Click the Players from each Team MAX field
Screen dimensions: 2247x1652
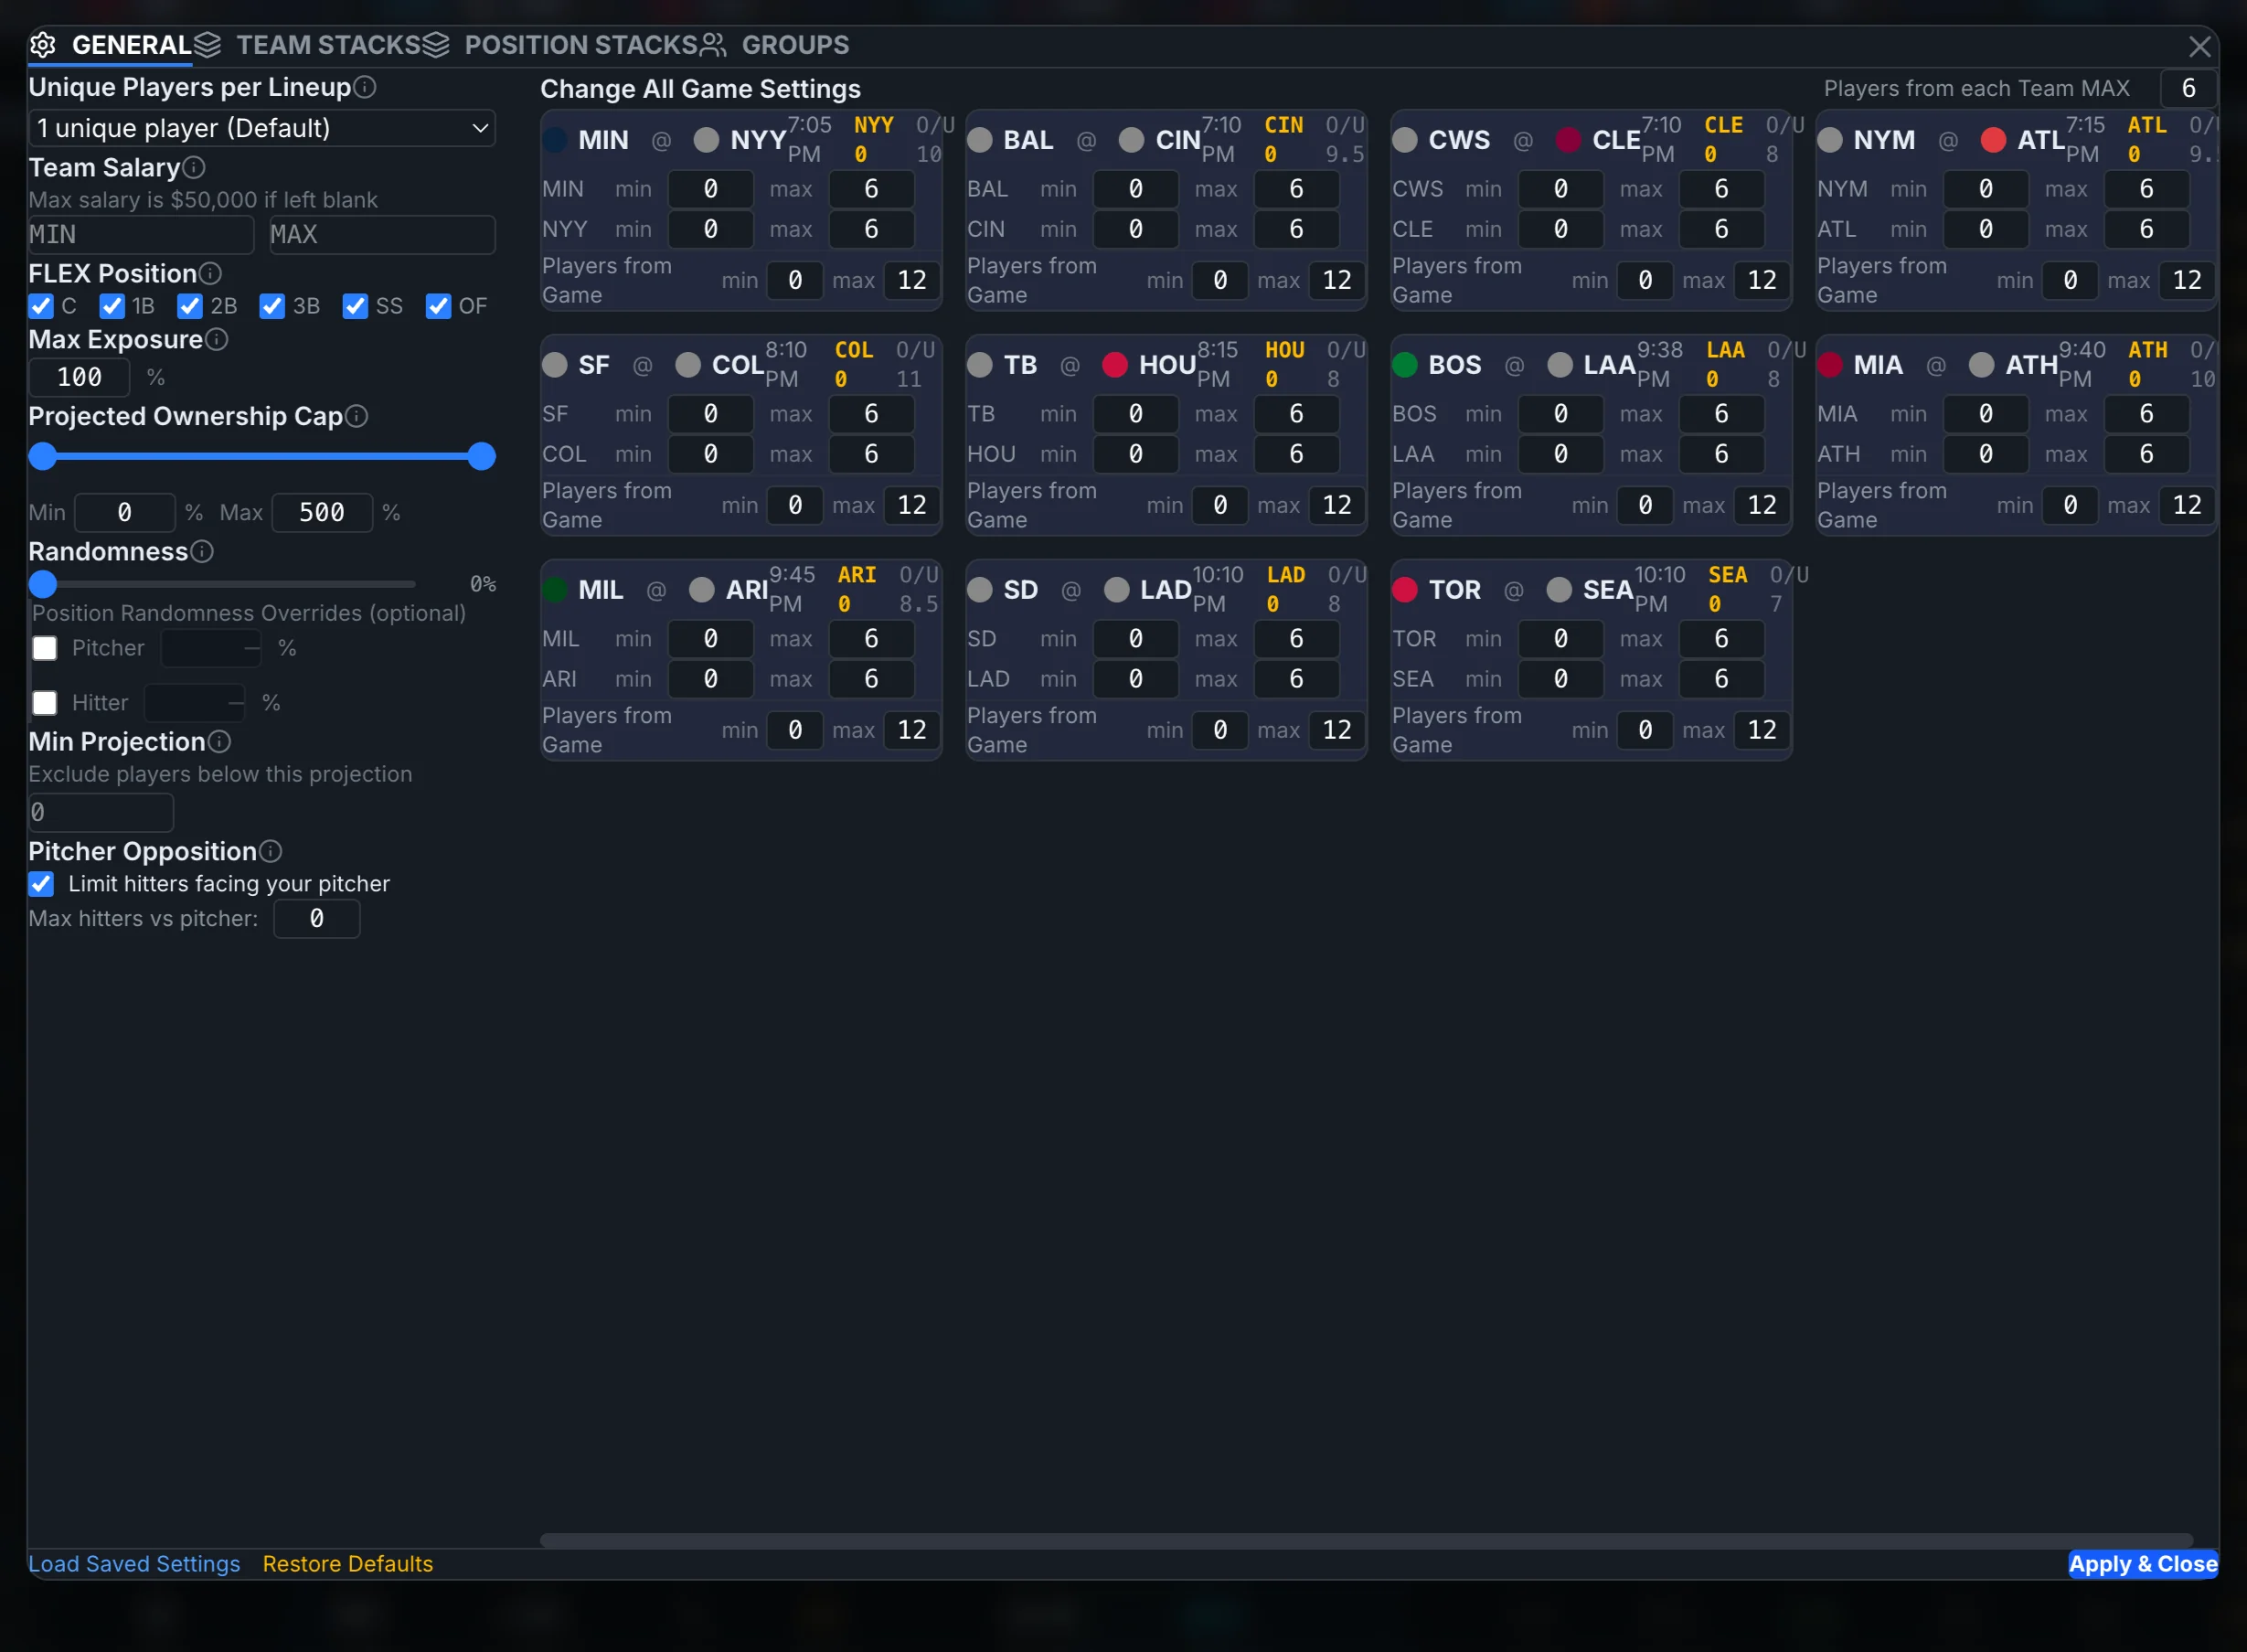pyautogui.click(x=2188, y=88)
